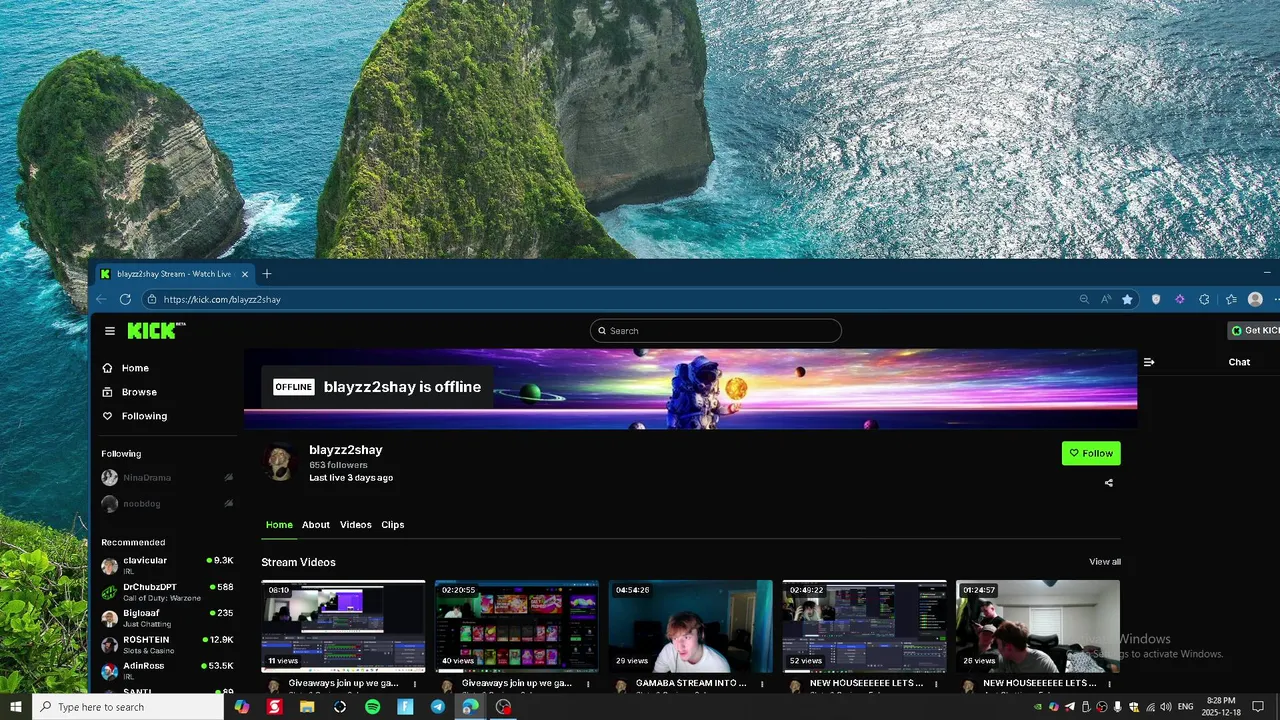Click the zoom-out magnifier in address bar

[1084, 299]
